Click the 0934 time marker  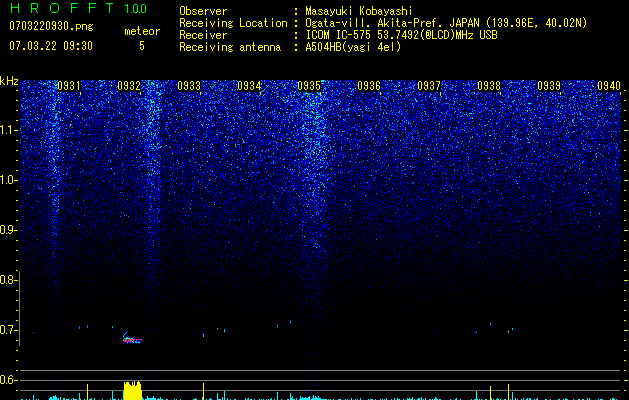click(249, 86)
